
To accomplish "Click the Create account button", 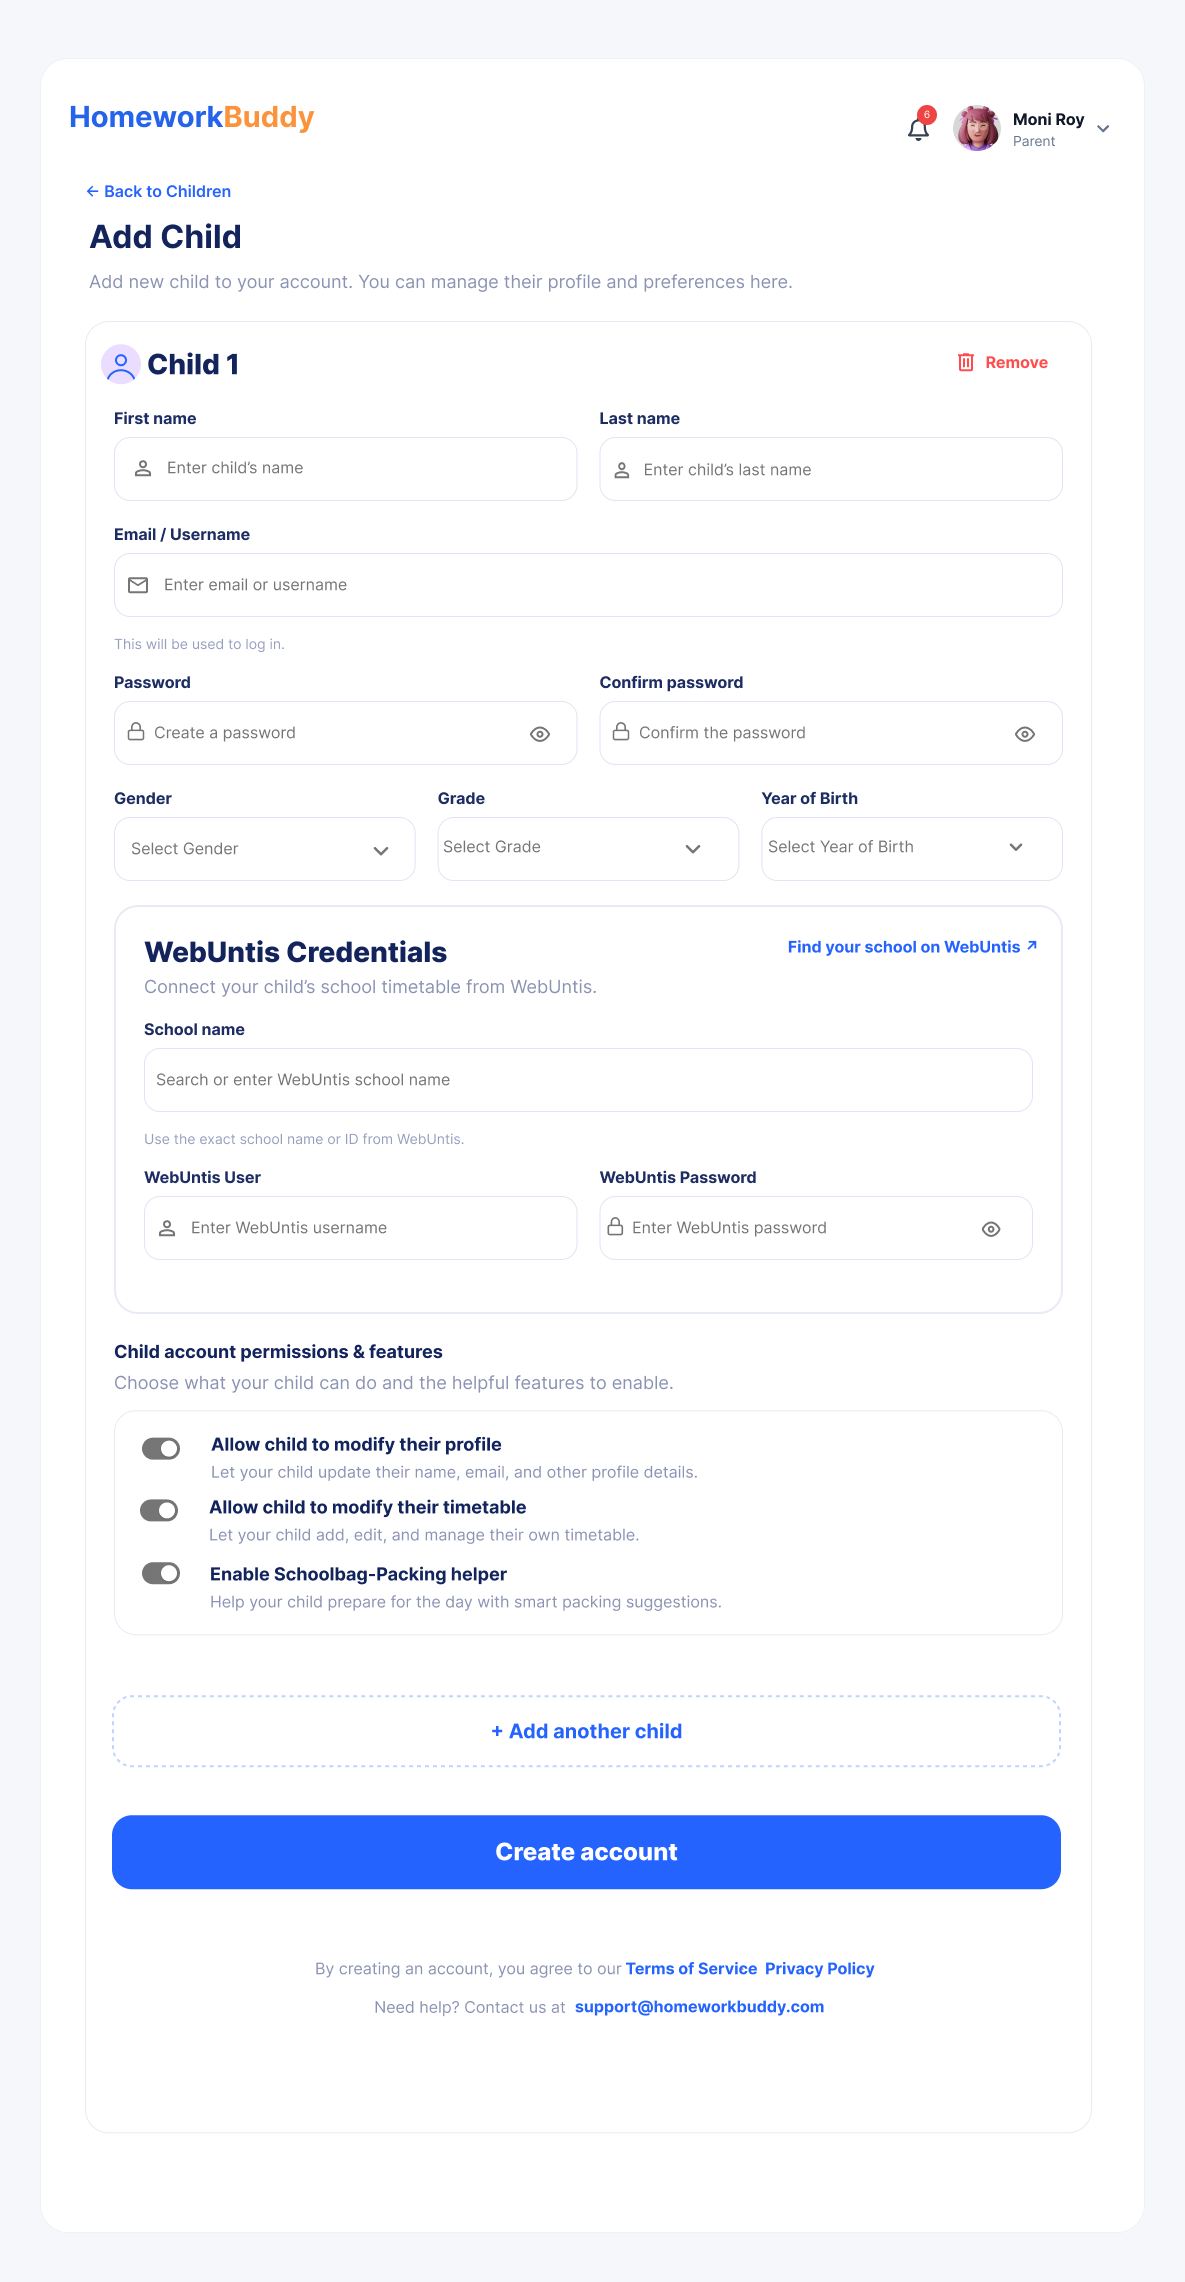I will (x=586, y=1852).
